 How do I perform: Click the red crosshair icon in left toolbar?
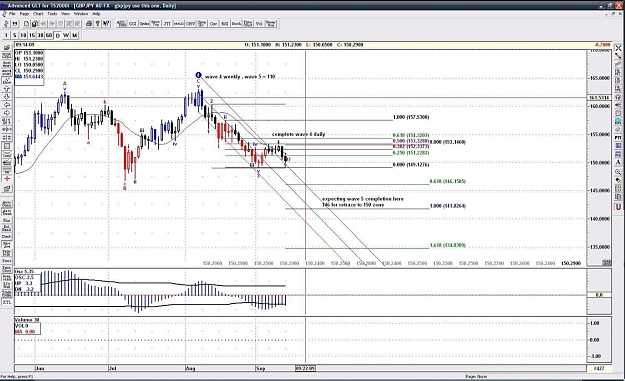[x=7, y=179]
